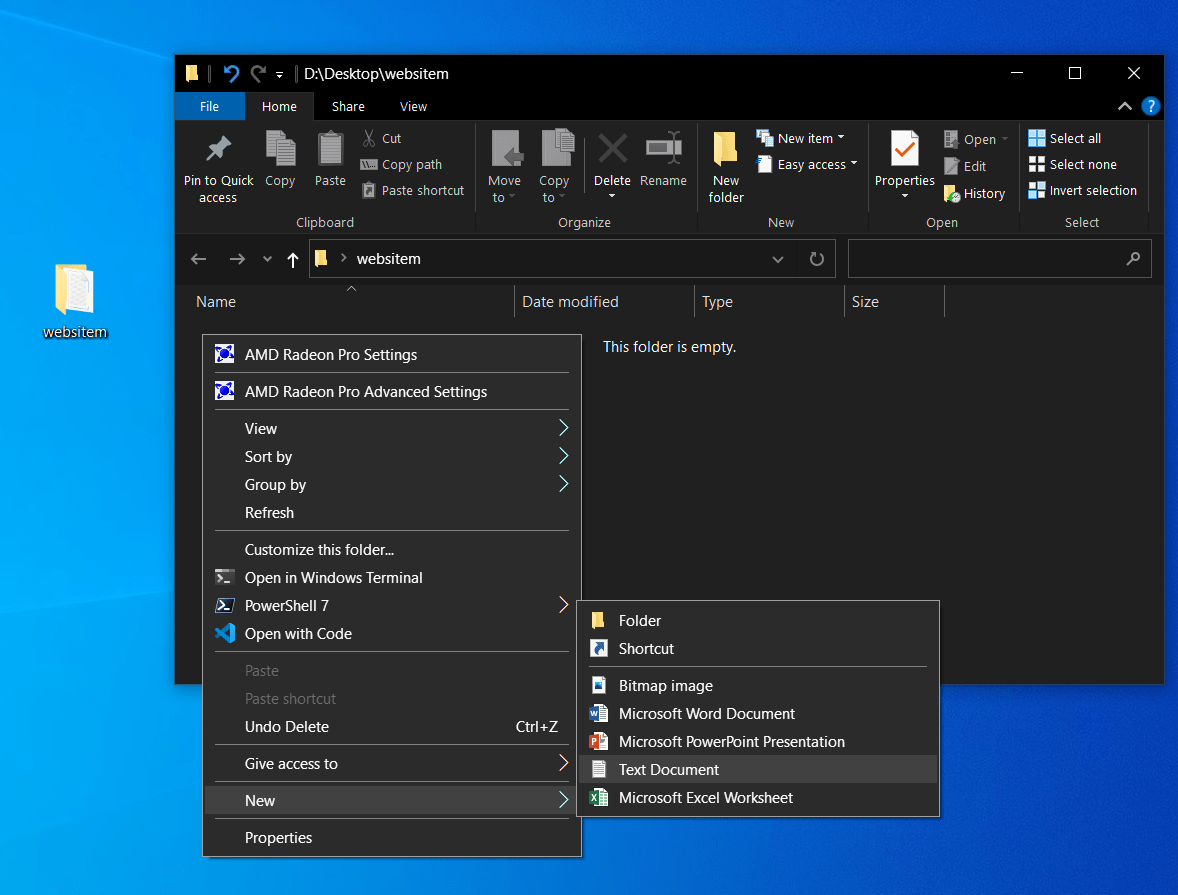Click Open in the ribbon's Open group
The height and width of the screenshot is (895, 1178).
click(975, 139)
